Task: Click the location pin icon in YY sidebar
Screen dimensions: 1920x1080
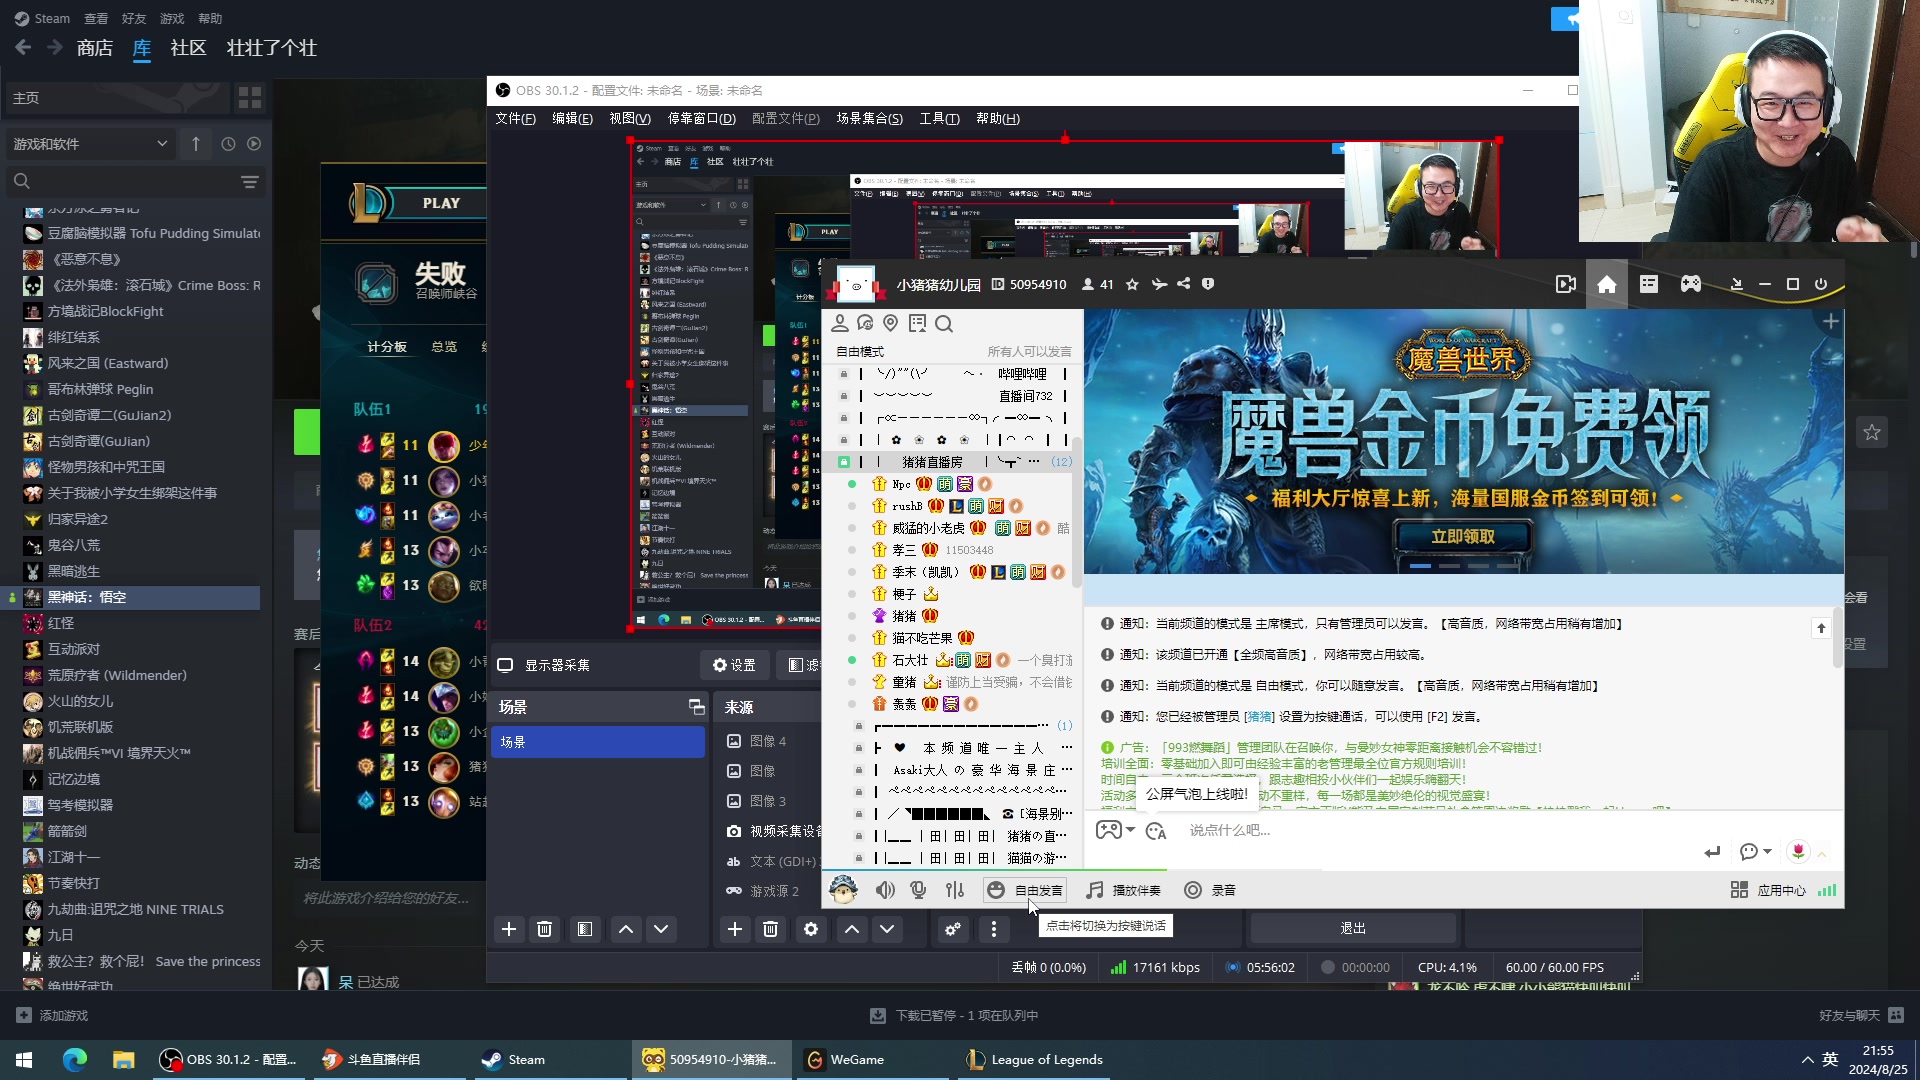Action: 891,323
